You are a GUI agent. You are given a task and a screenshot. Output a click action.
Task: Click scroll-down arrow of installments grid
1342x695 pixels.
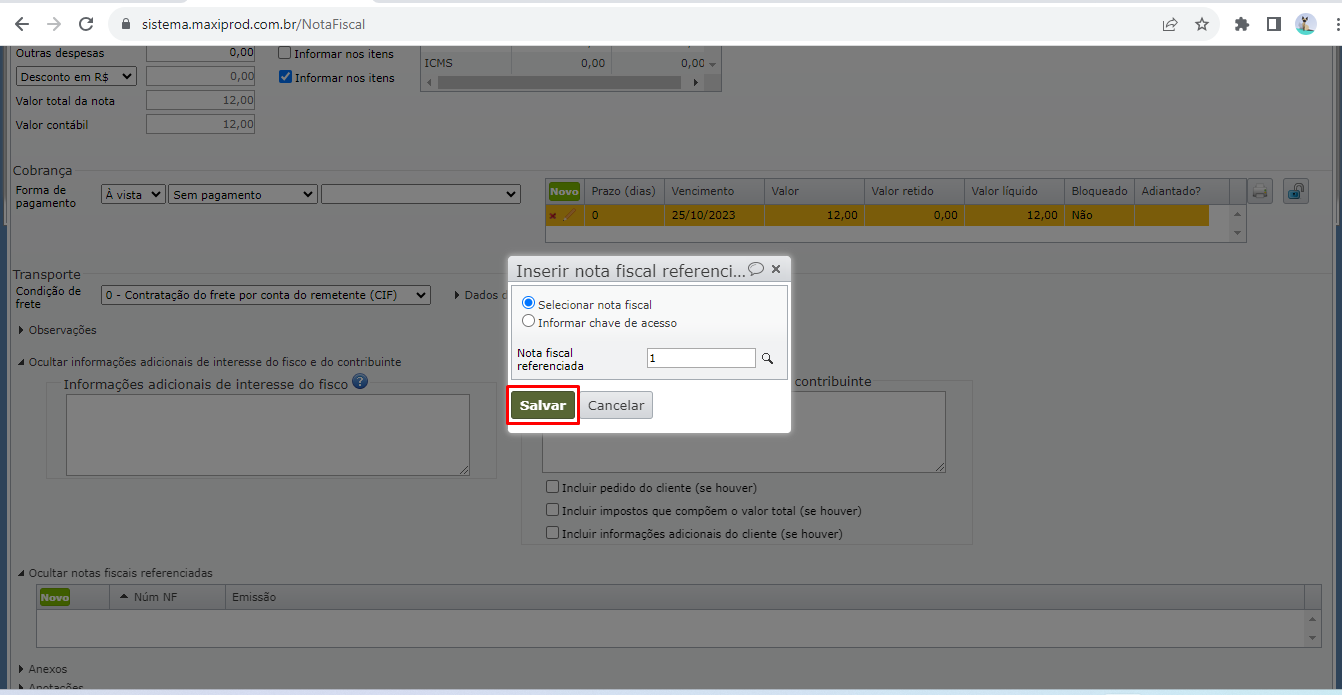tap(1239, 233)
